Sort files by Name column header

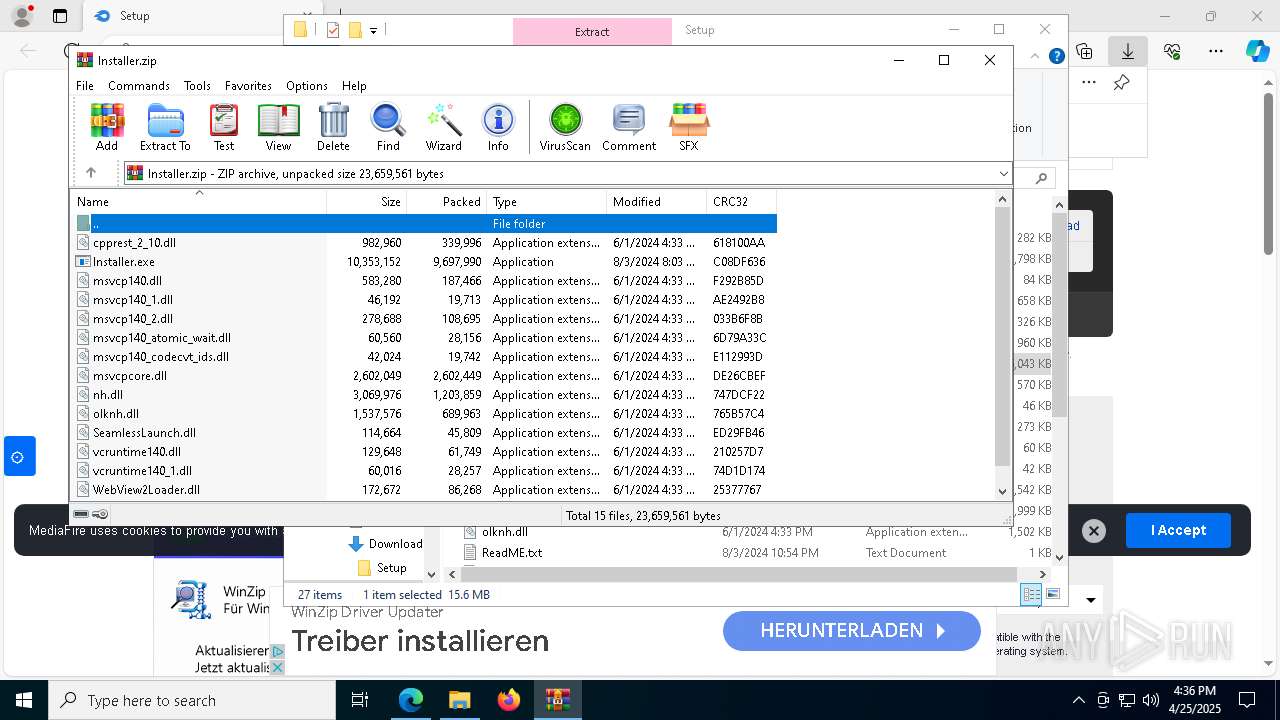(198, 201)
